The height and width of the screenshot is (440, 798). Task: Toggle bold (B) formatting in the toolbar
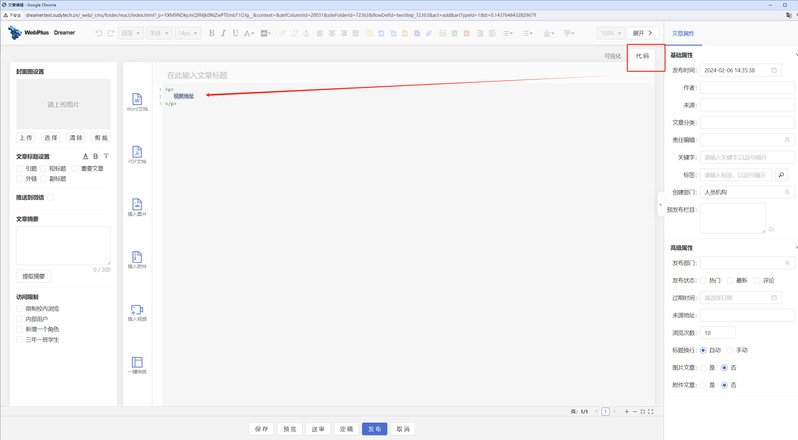click(x=212, y=33)
